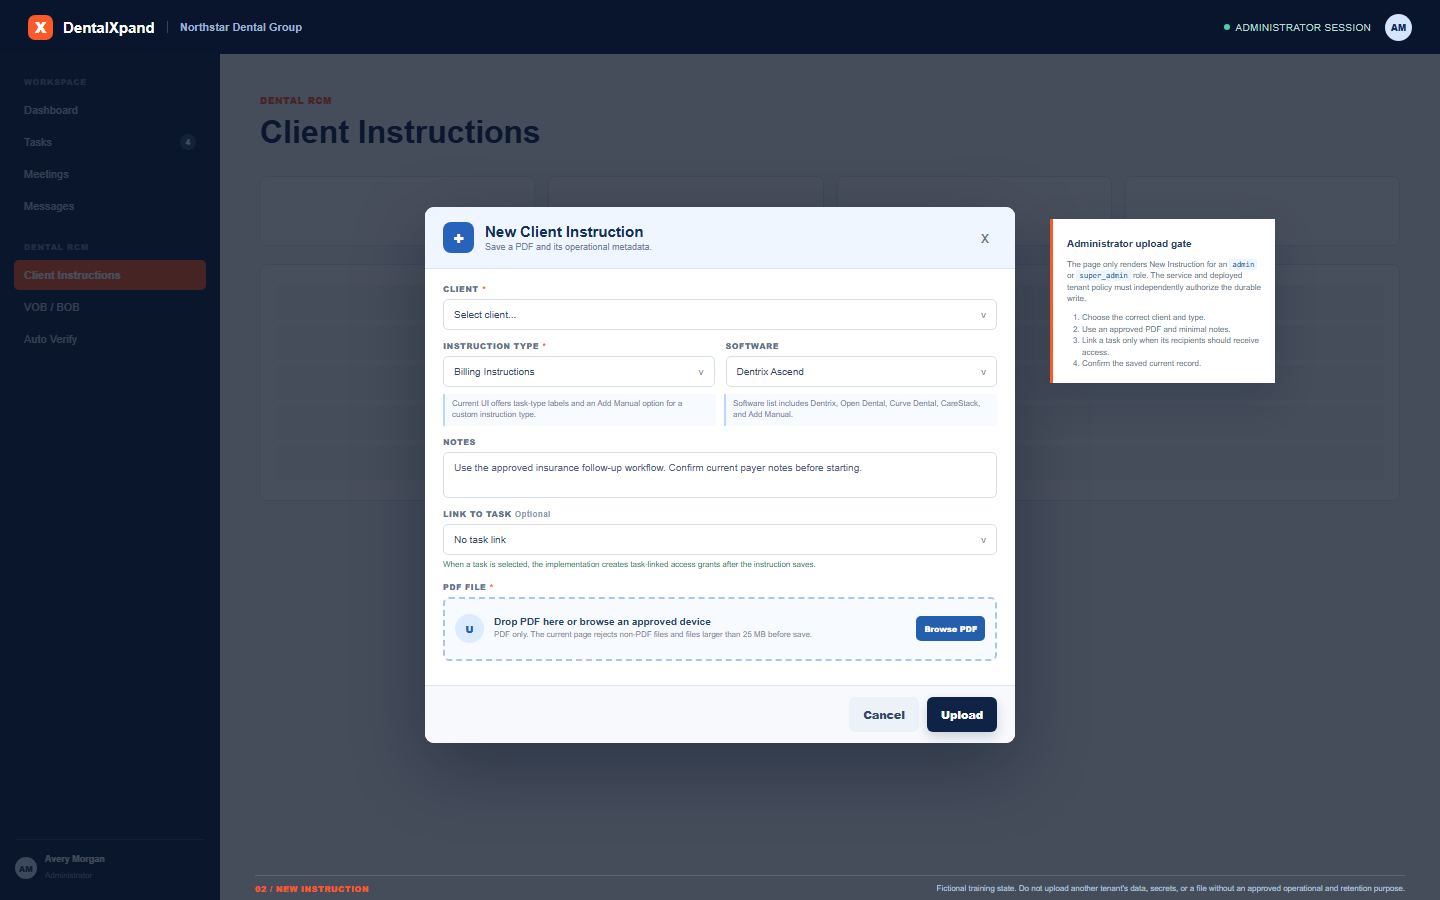
Task: Click the DentalXpand orange X logo
Action: (40, 27)
